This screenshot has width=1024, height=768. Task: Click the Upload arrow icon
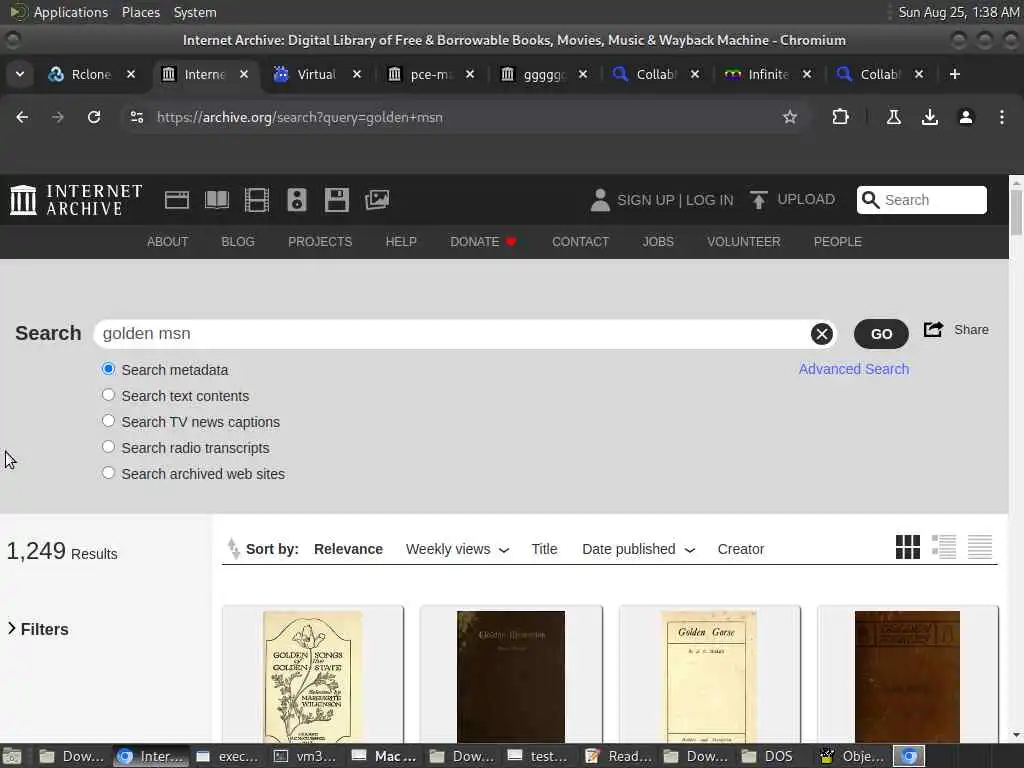[758, 200]
